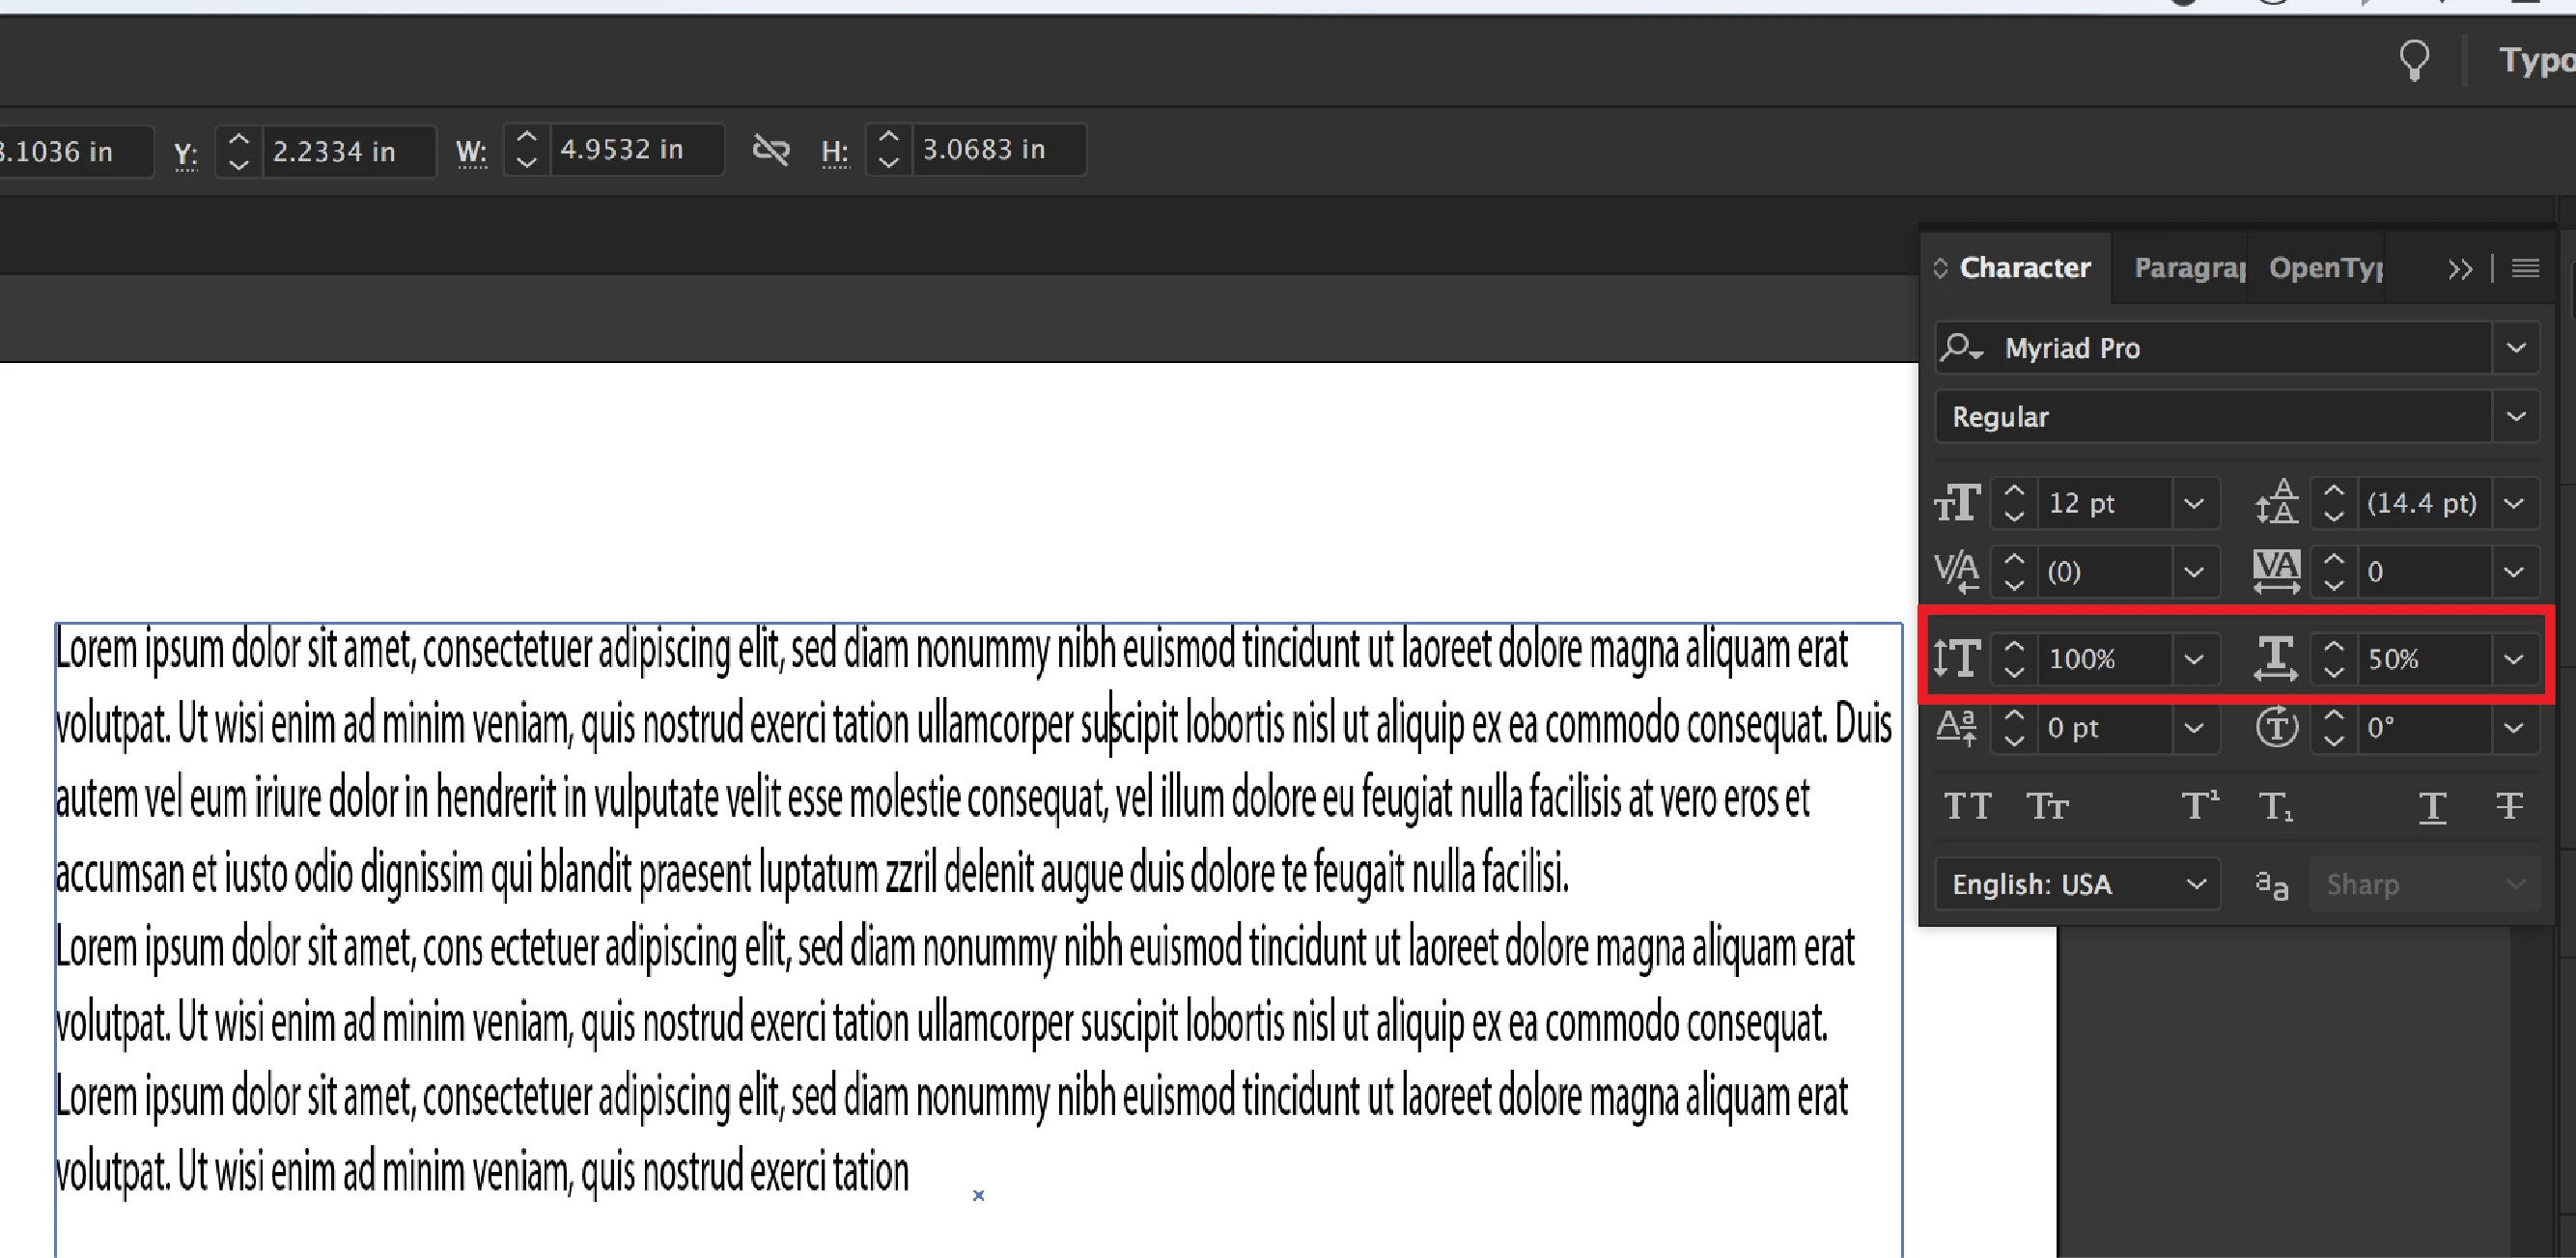Increase horizontal scale 50% with up stepper

coord(2333,647)
